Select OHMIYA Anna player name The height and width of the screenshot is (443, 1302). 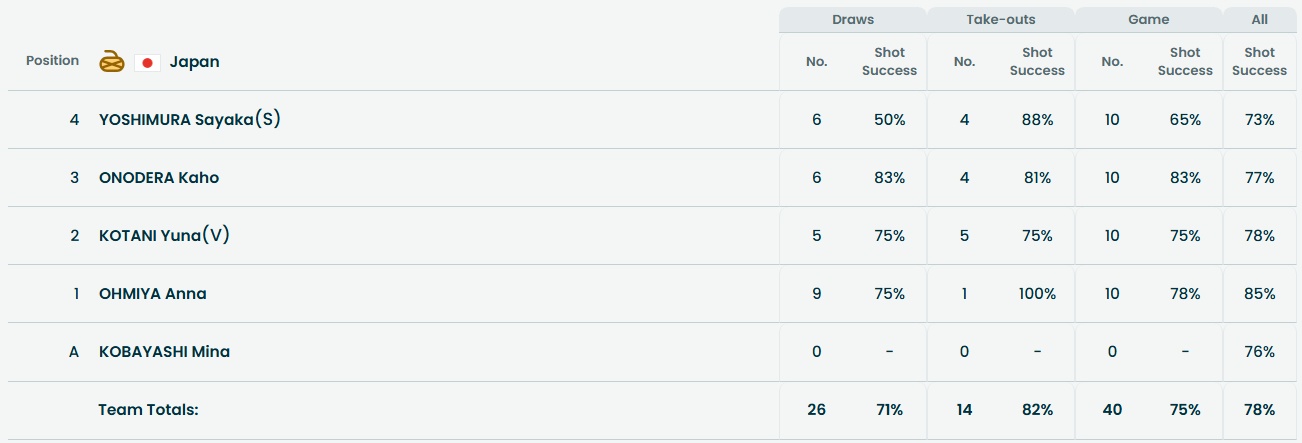[153, 294]
